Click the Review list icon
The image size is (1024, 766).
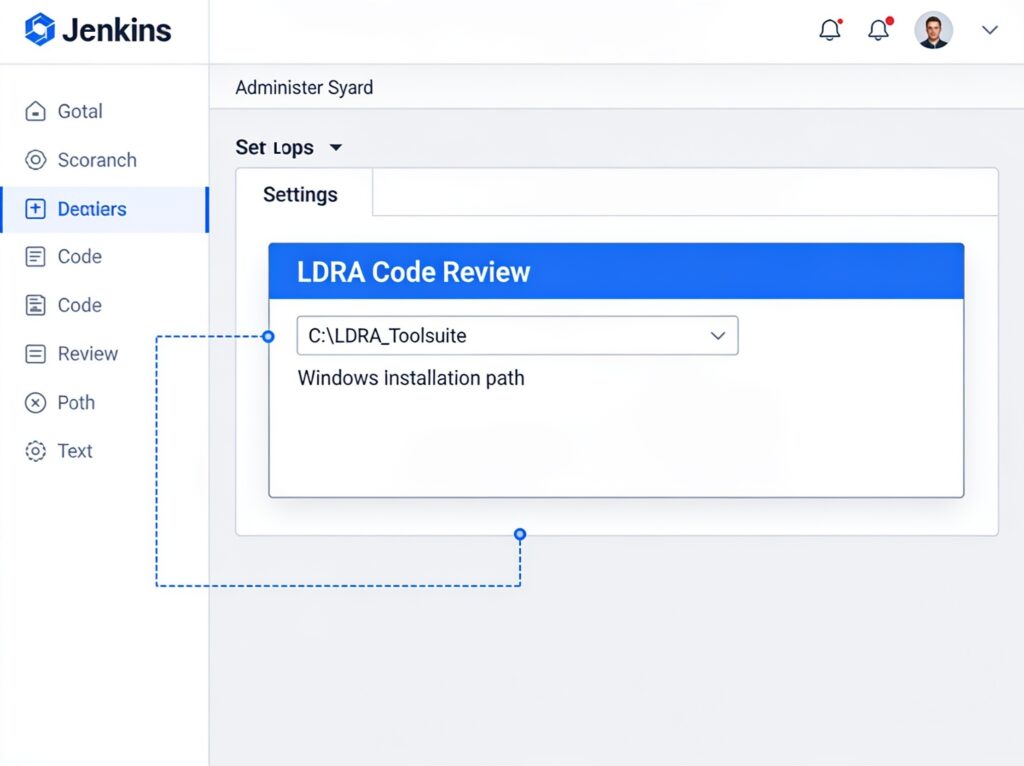tap(35, 354)
